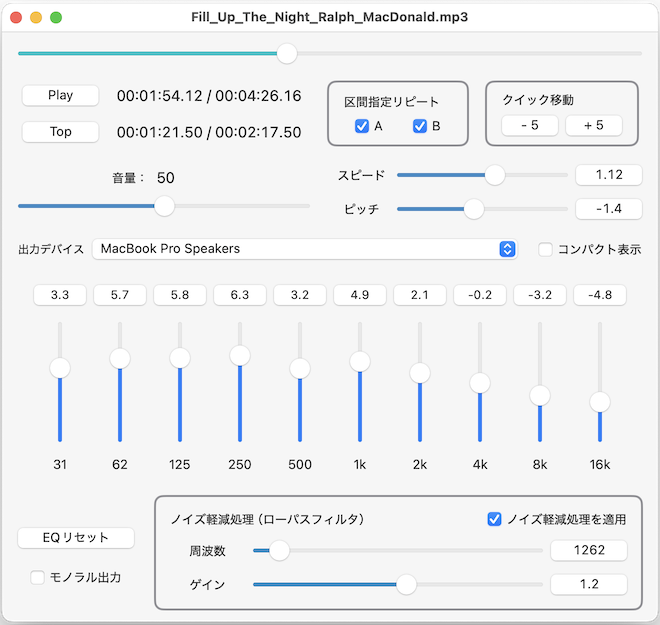Click the Play button
660x625 pixels.
coord(60,95)
